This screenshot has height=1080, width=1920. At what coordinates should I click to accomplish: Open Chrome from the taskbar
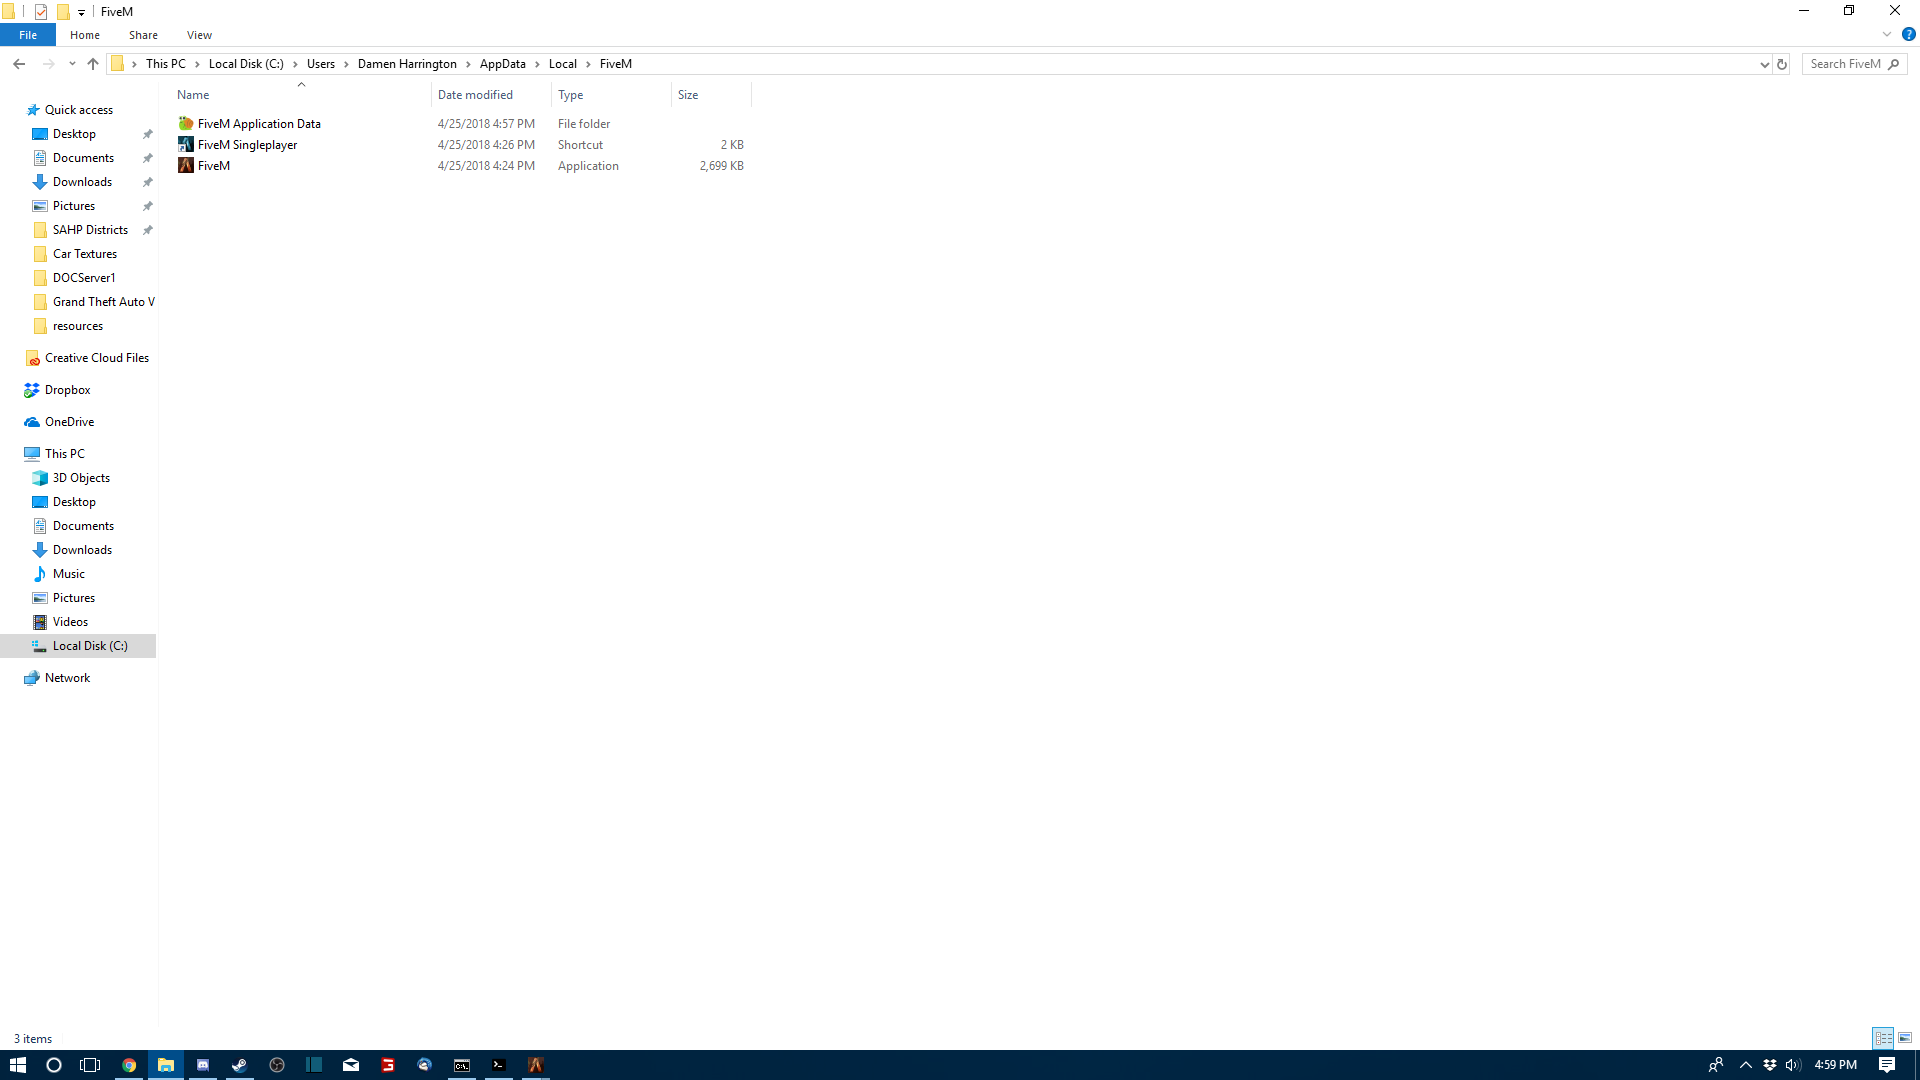(129, 1065)
